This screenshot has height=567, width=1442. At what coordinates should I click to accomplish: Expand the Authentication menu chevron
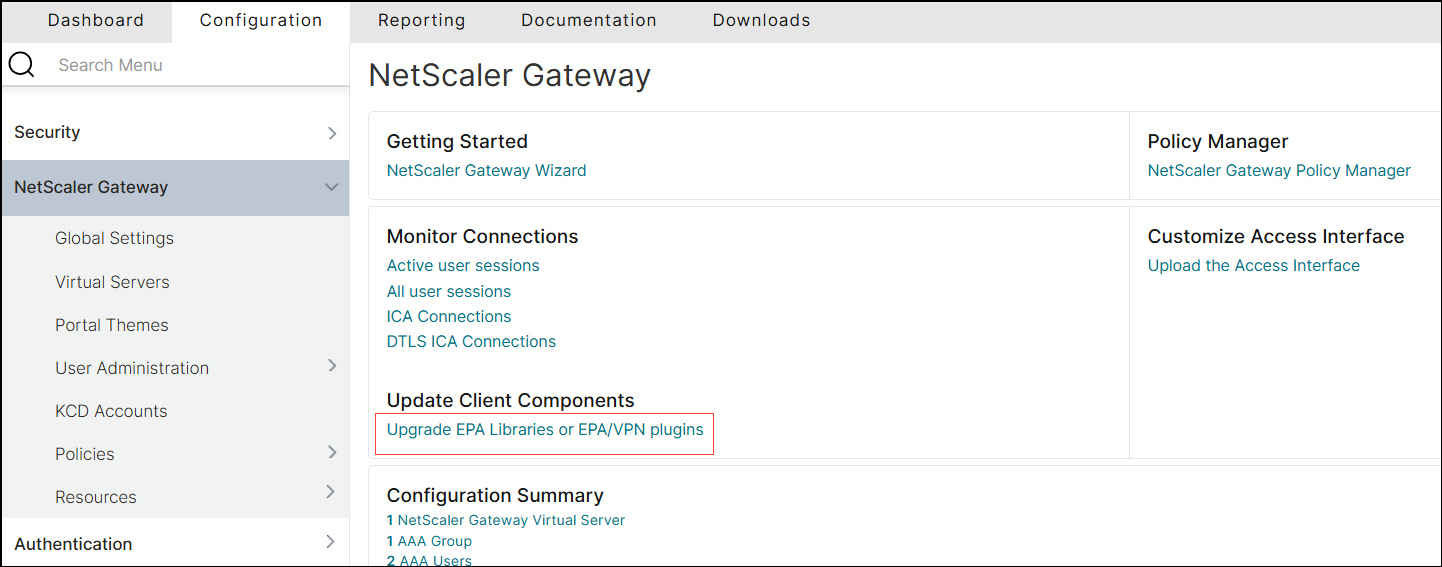332,542
